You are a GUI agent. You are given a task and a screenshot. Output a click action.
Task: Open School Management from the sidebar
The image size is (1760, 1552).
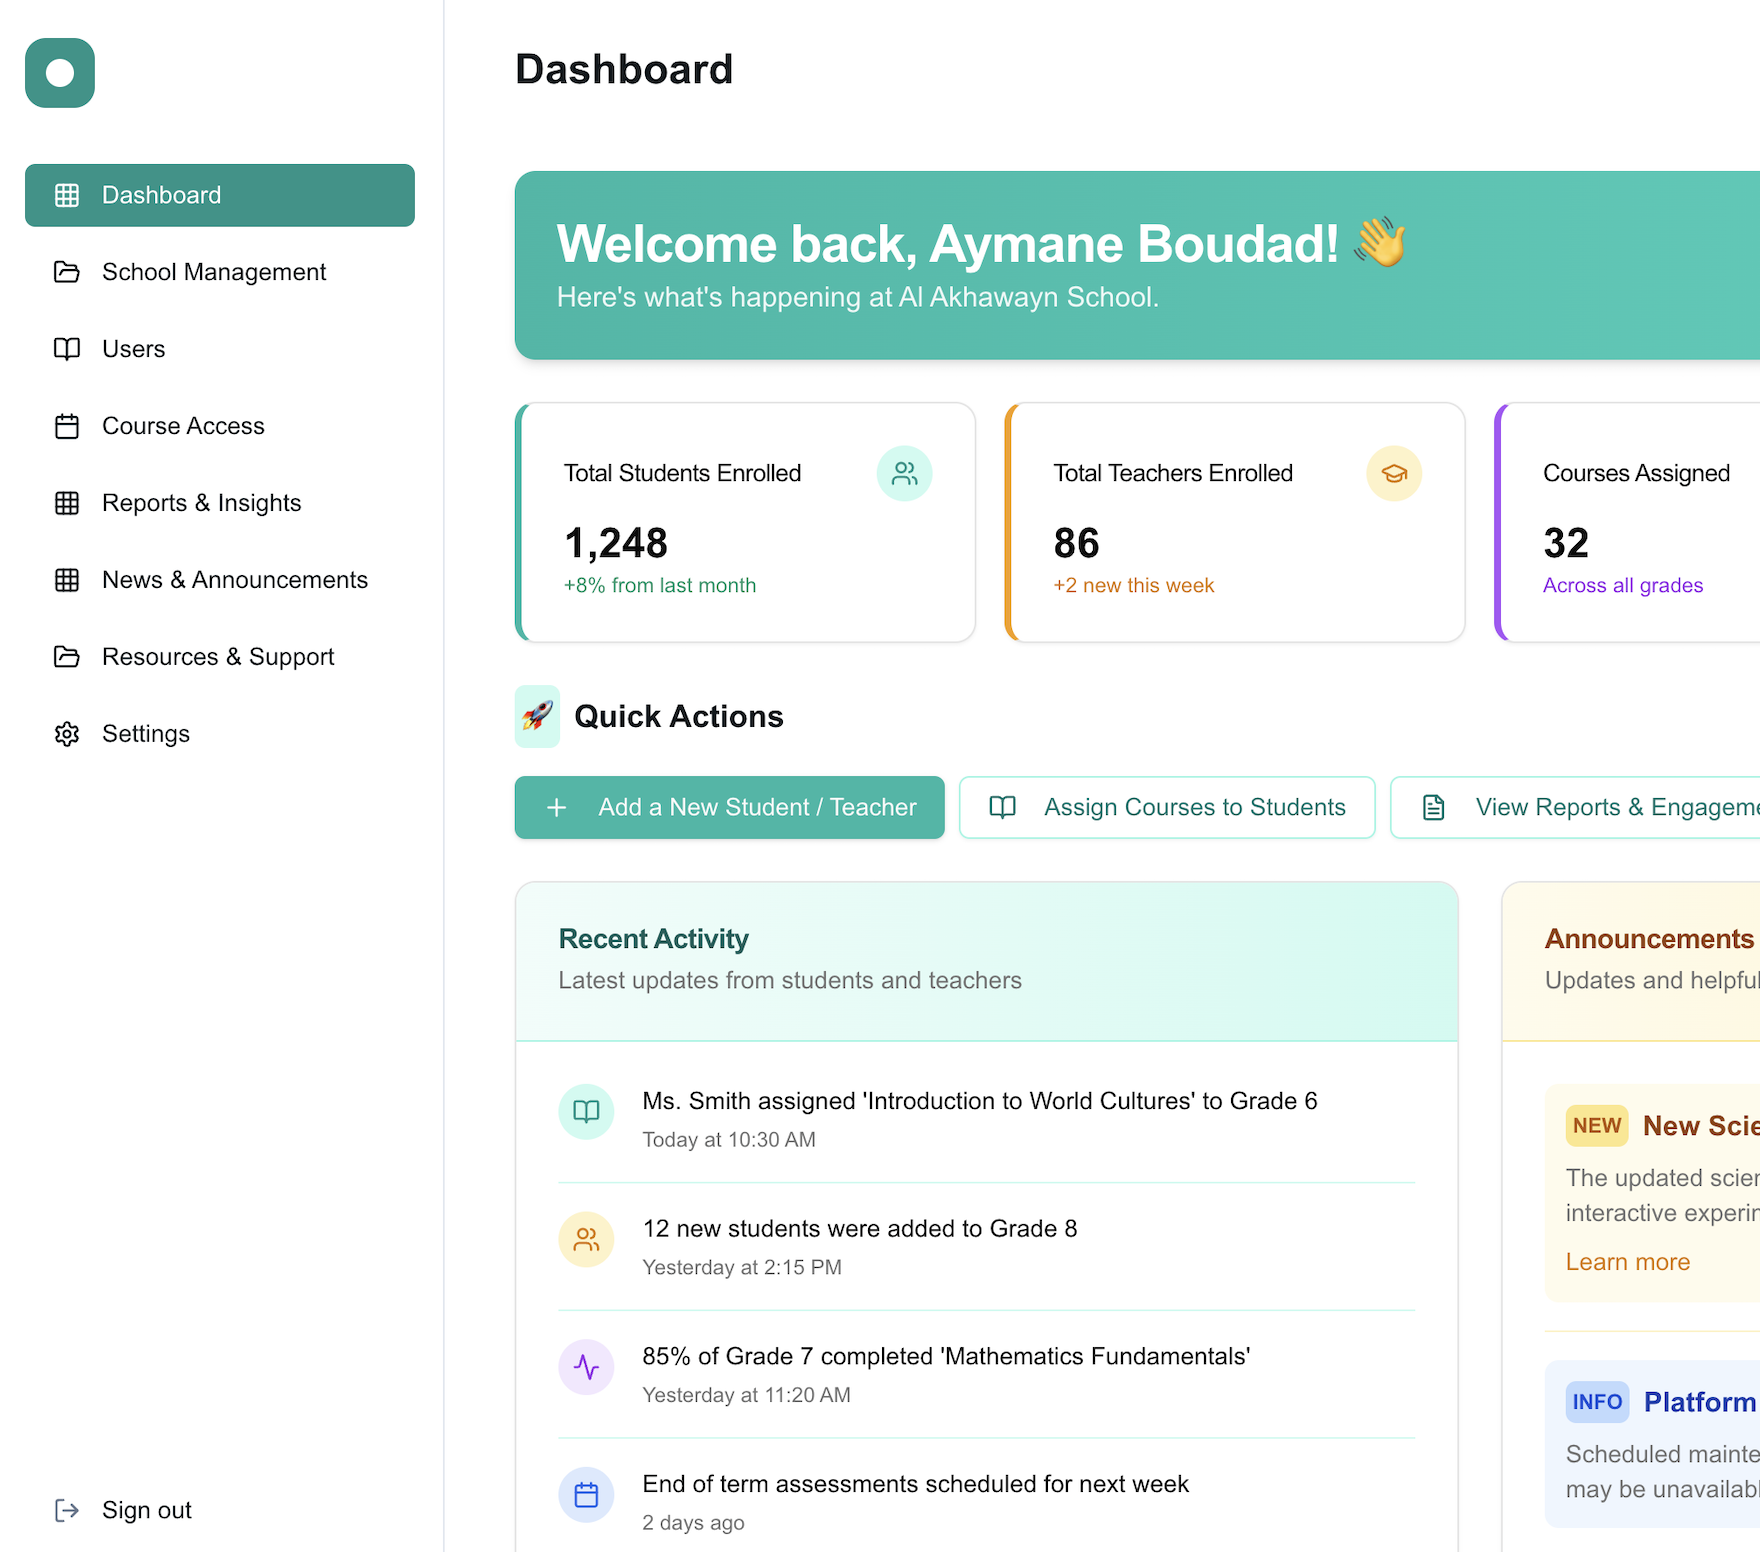pyautogui.click(x=214, y=272)
